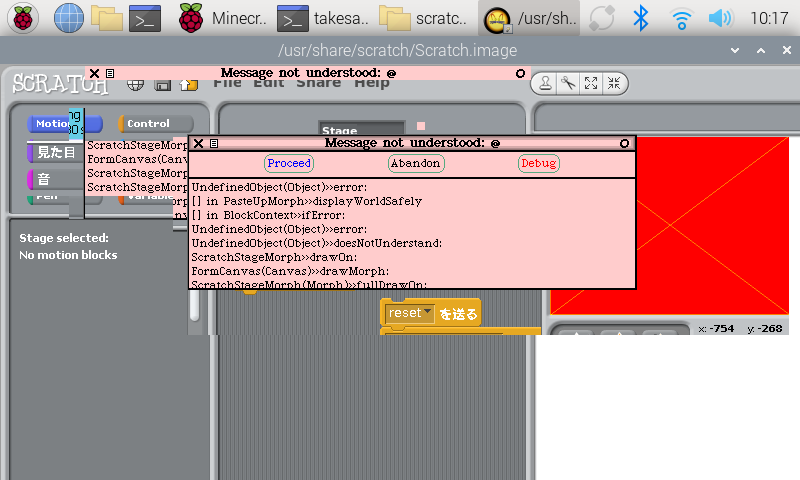
Task: Open the 見た目 (Looks) blocks category
Action: point(55,152)
